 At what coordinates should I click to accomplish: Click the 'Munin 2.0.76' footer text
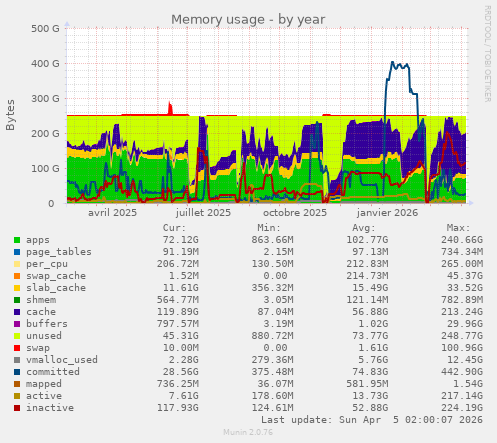(248, 432)
